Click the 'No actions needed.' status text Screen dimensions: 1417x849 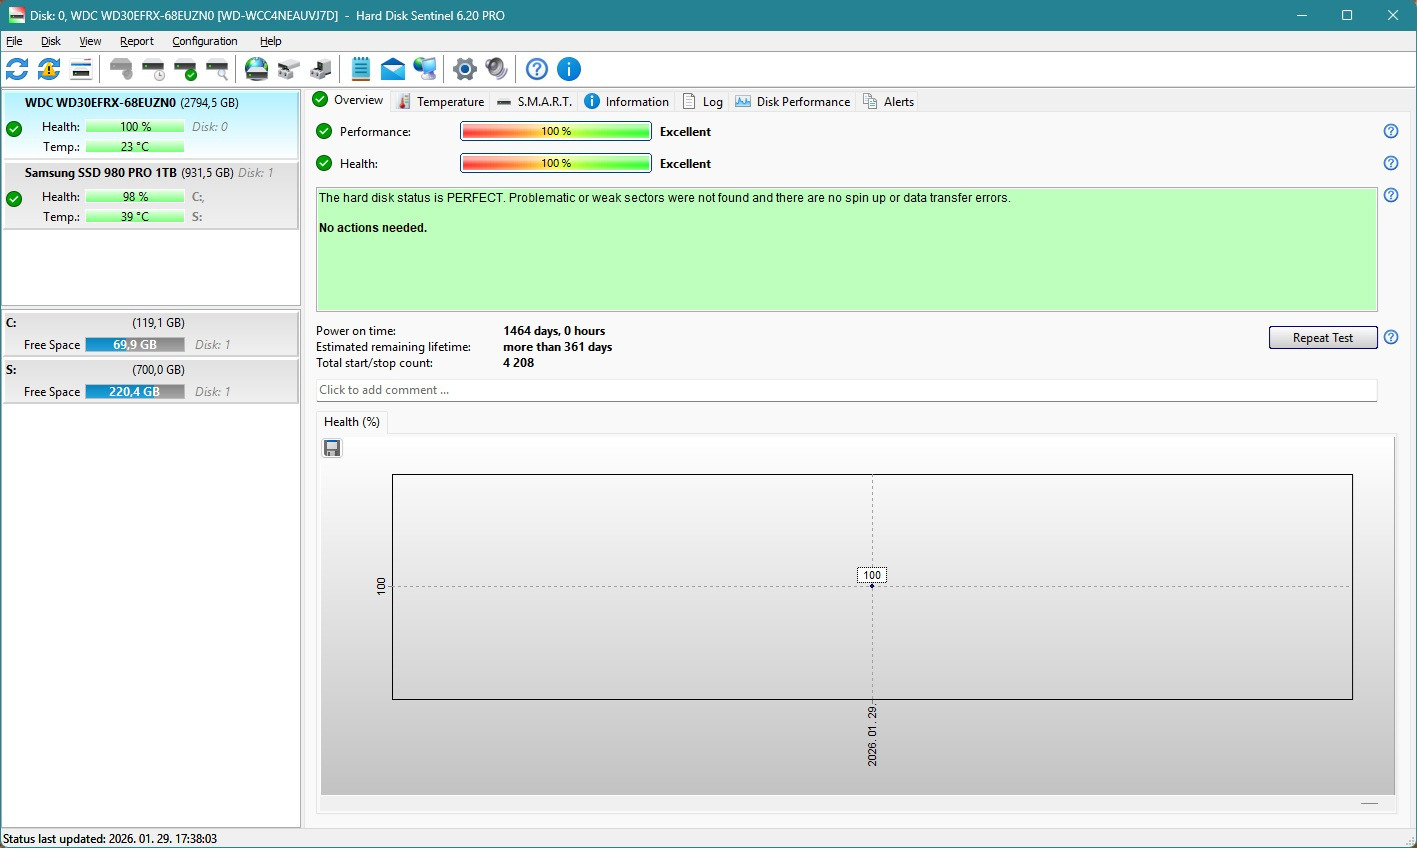[373, 228]
